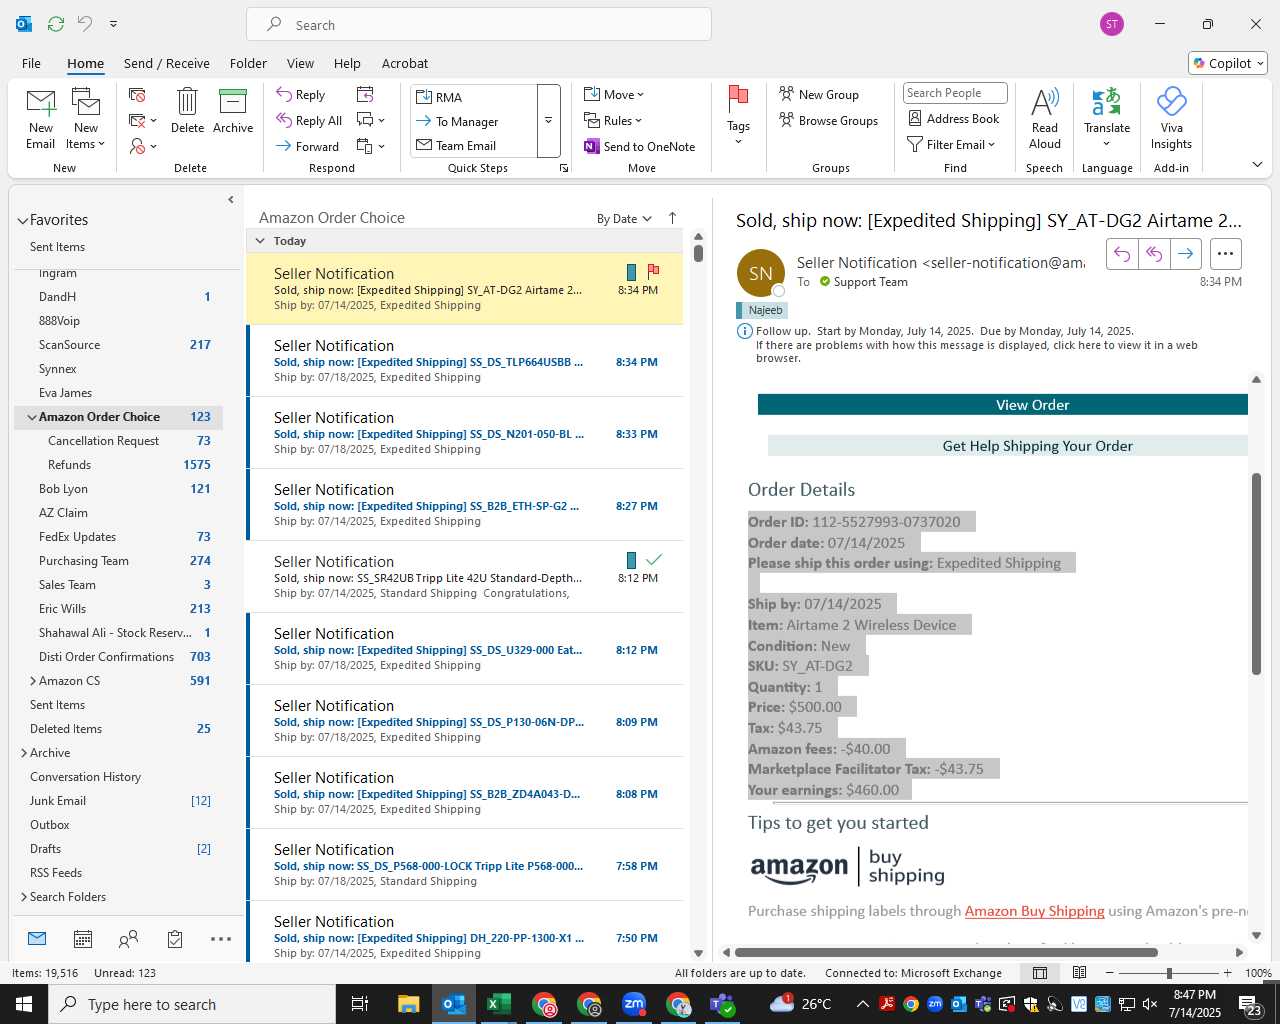Run the RMA quick step
This screenshot has width=1280, height=1024.
[474, 97]
